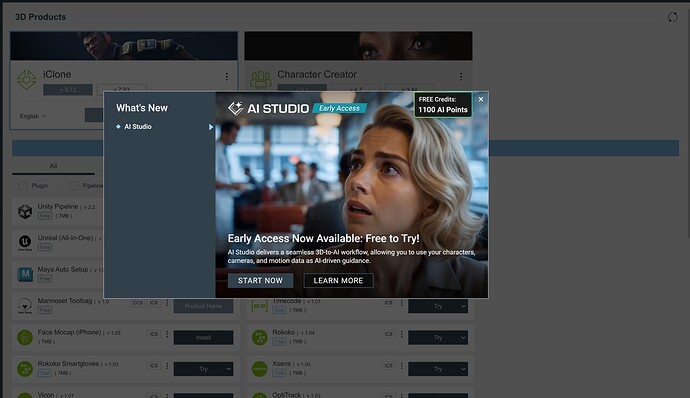Image resolution: width=690 pixels, height=398 pixels.
Task: Click the CC5 tag on Marmoset Toolbag
Action: [x=138, y=303]
